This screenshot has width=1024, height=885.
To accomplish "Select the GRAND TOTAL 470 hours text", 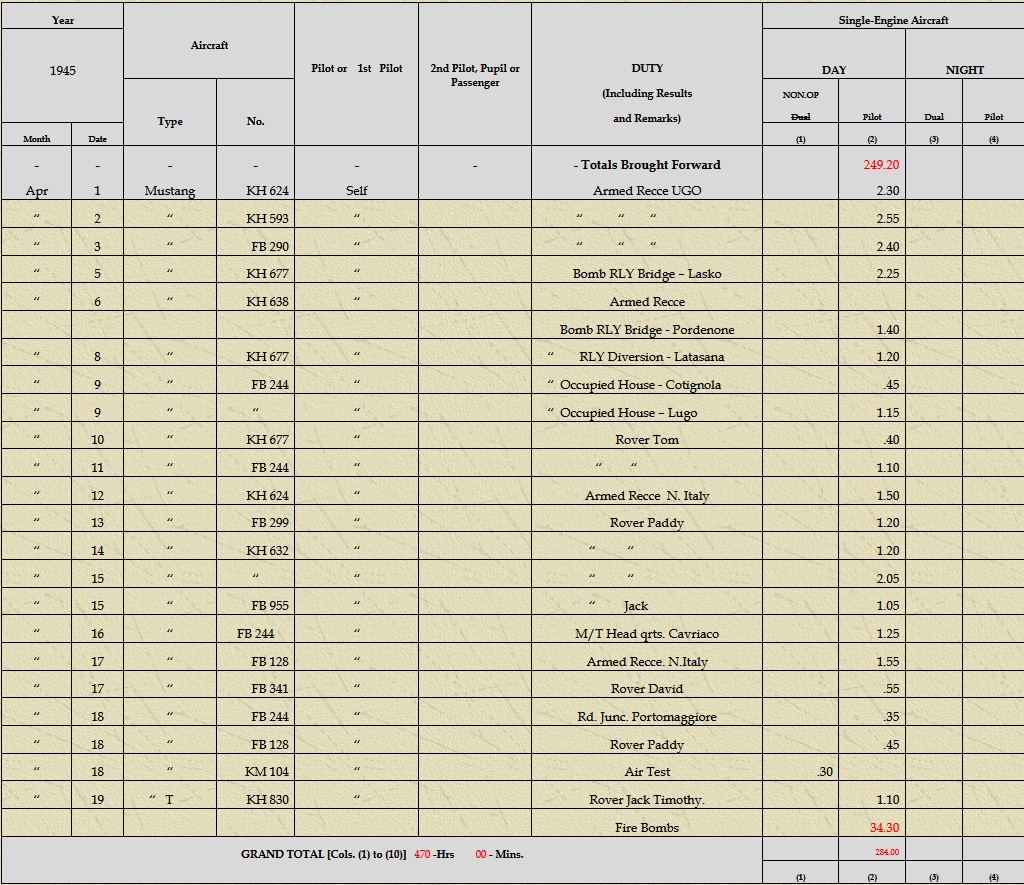I will pyautogui.click(x=347, y=854).
